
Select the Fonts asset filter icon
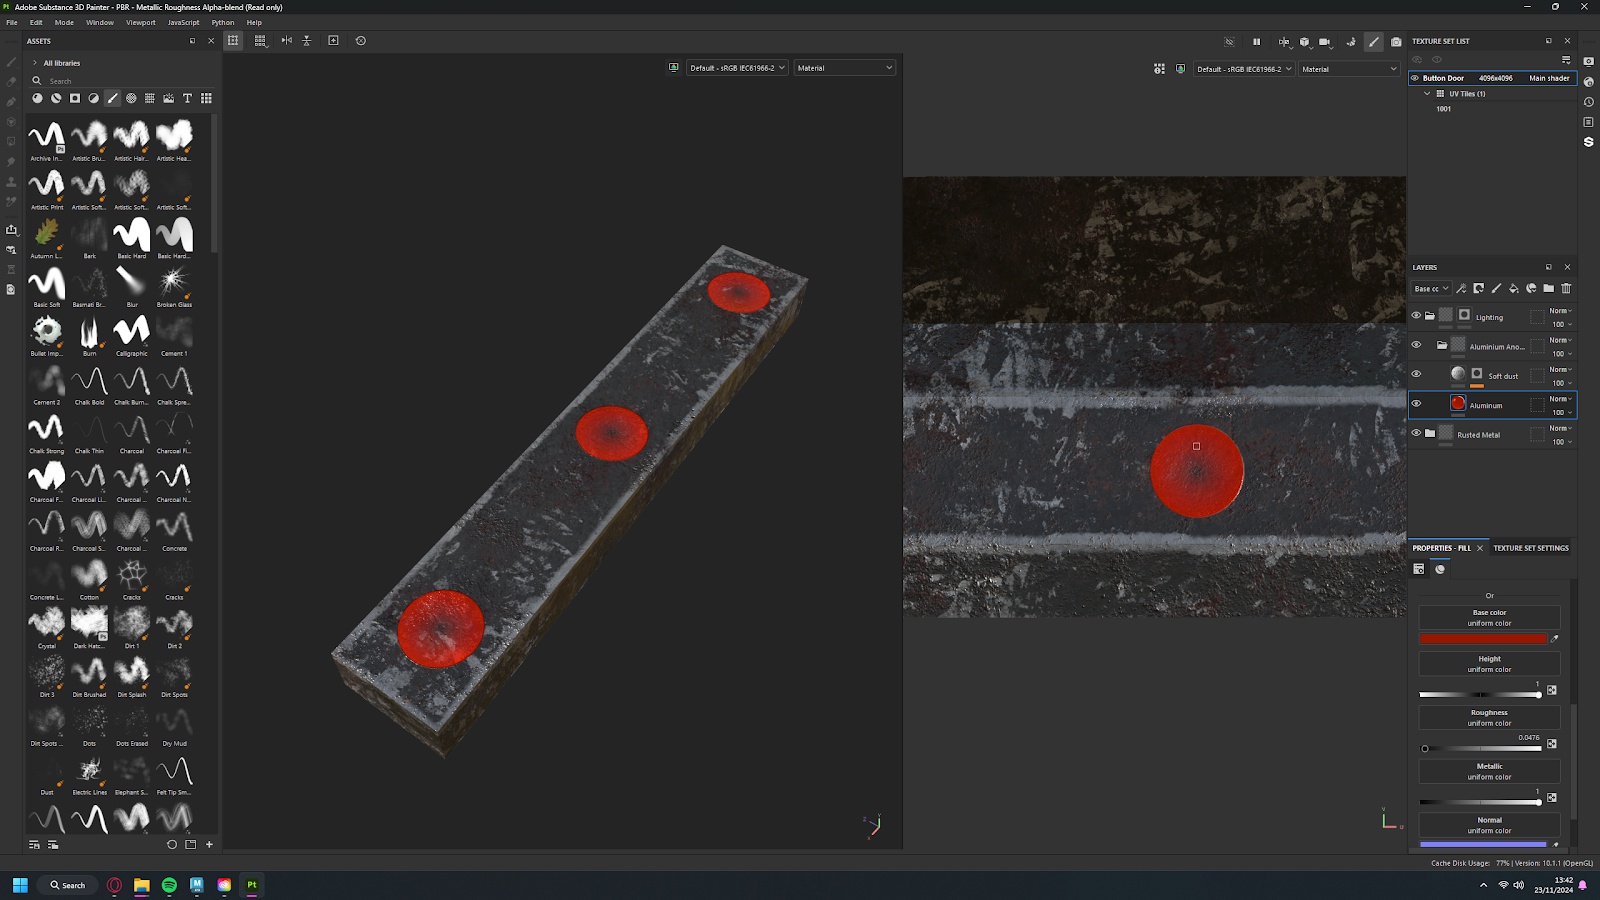[x=187, y=98]
